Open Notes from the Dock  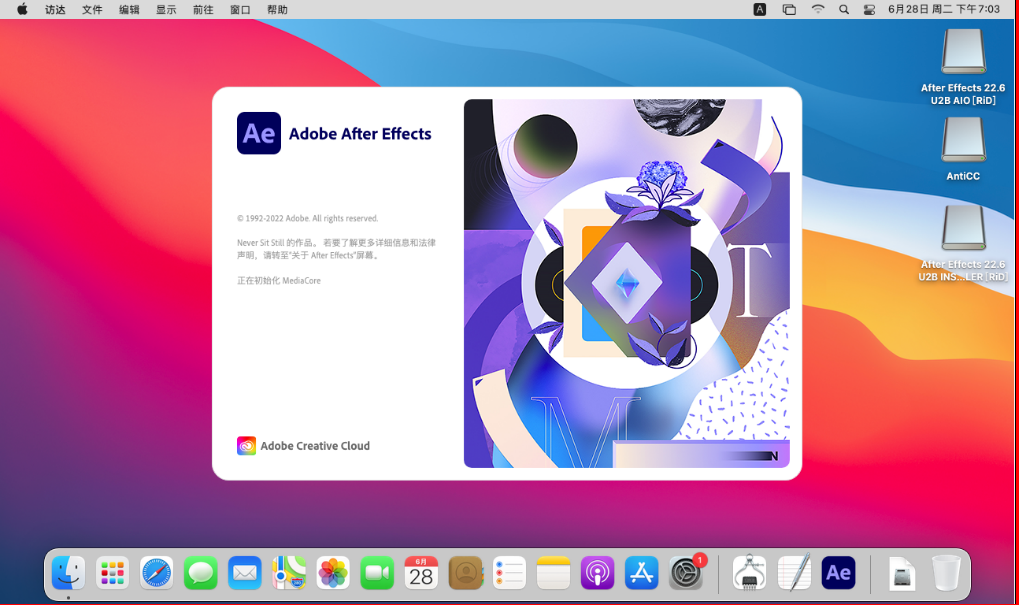tap(554, 573)
